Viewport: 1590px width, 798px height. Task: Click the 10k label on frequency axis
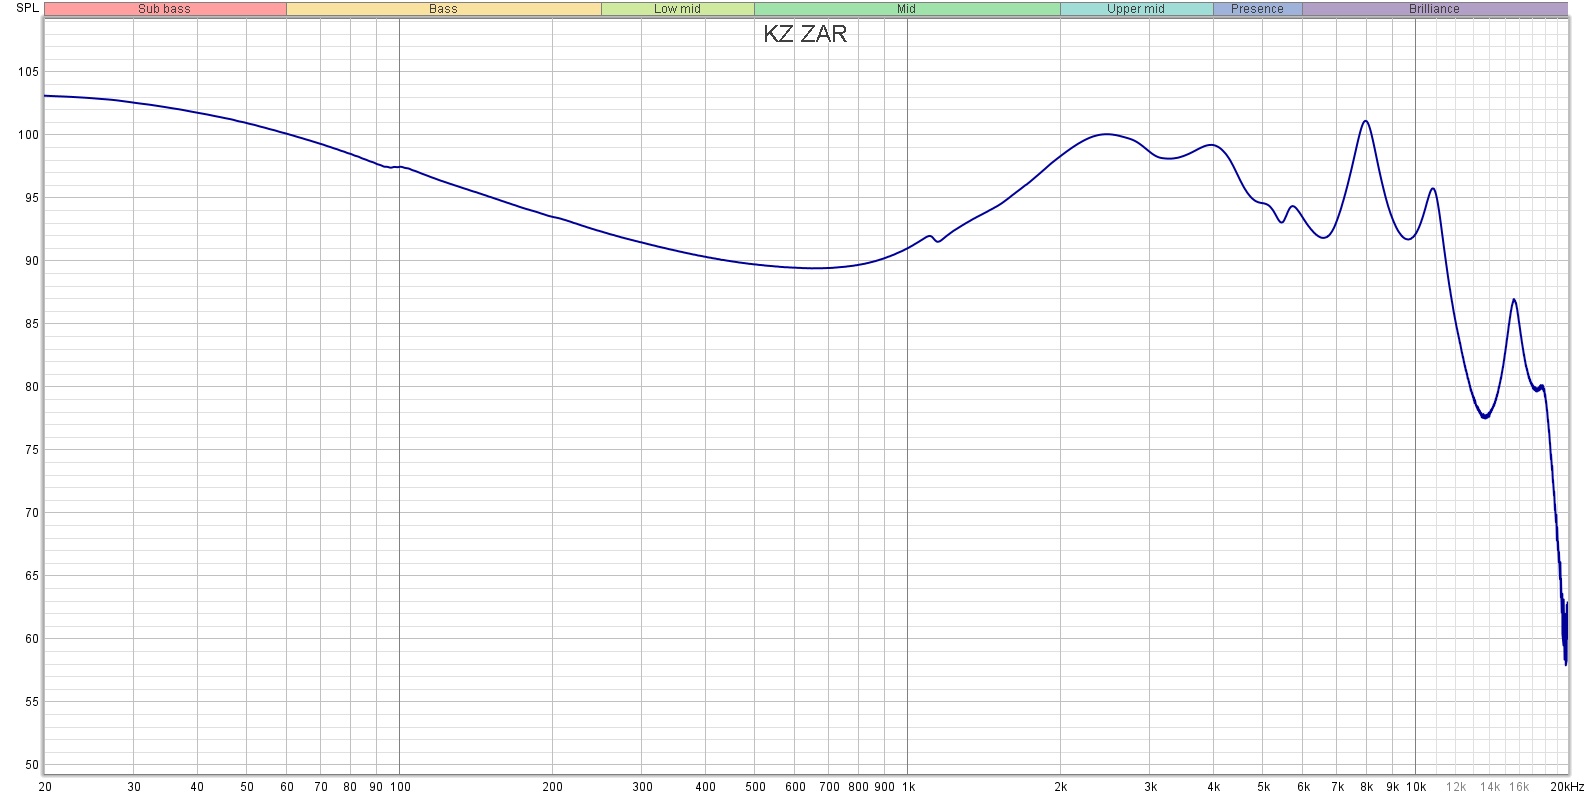[1416, 787]
